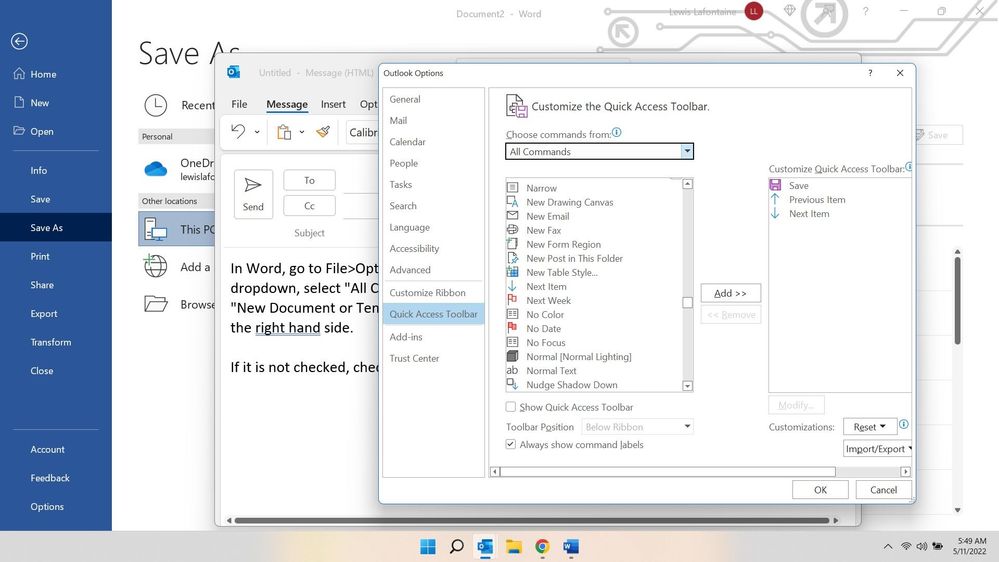Click commands list scroll up arrow
The width and height of the screenshot is (999, 562).
687,184
